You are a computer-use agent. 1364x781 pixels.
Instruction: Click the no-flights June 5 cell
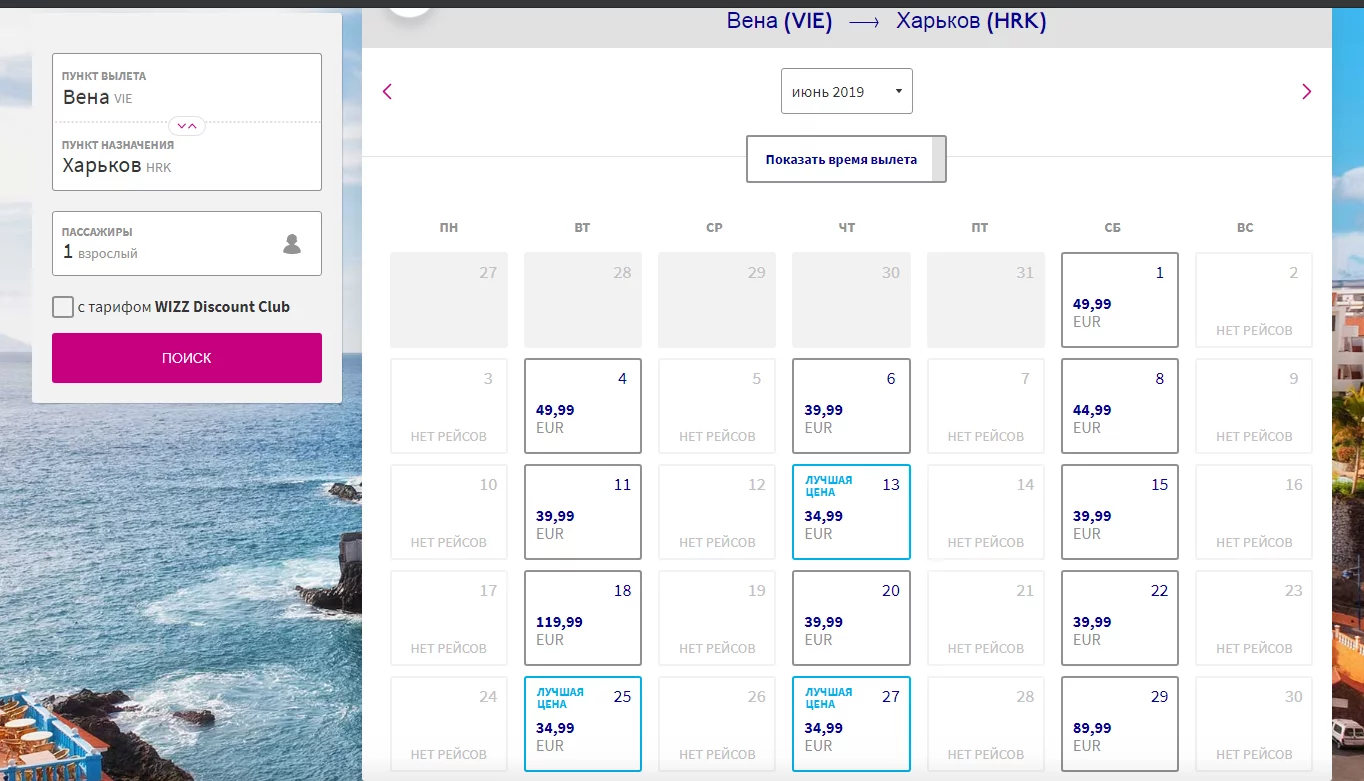(717, 406)
